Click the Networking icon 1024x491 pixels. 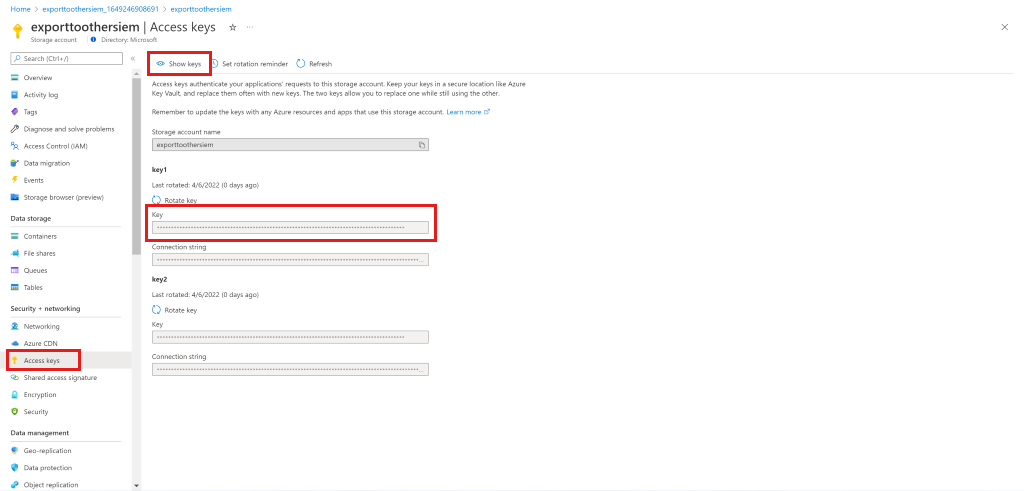pos(14,326)
